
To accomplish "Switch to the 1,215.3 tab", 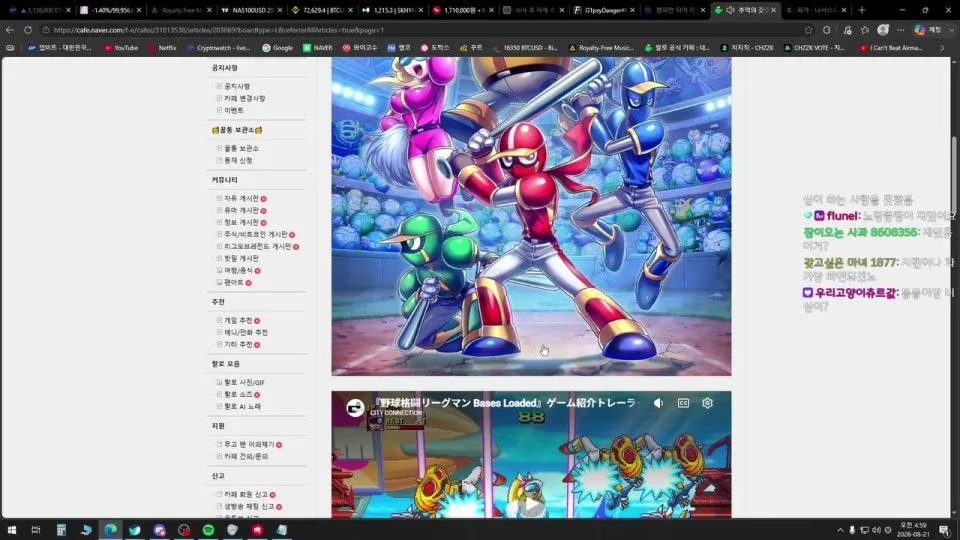I will click(392, 10).
